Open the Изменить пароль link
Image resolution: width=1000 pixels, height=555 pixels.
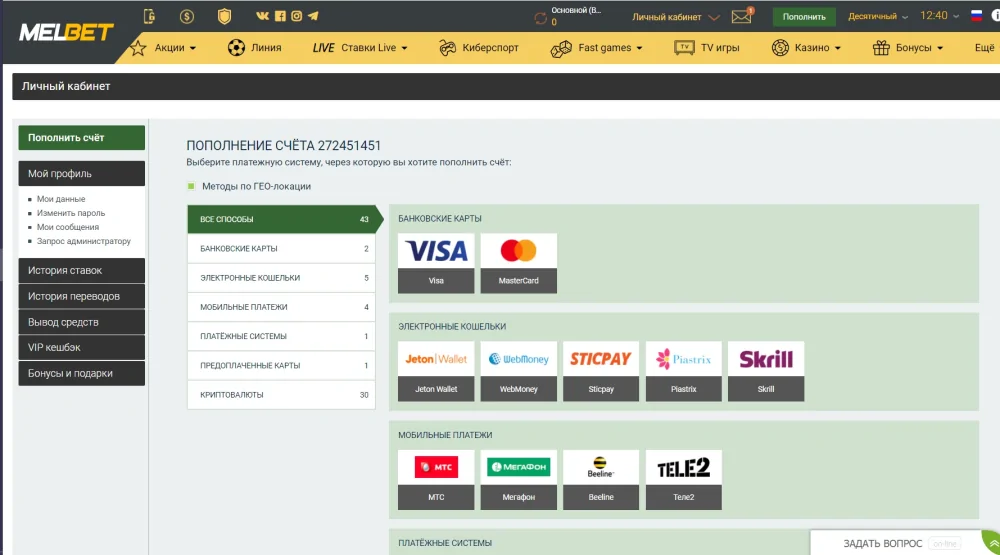point(71,213)
